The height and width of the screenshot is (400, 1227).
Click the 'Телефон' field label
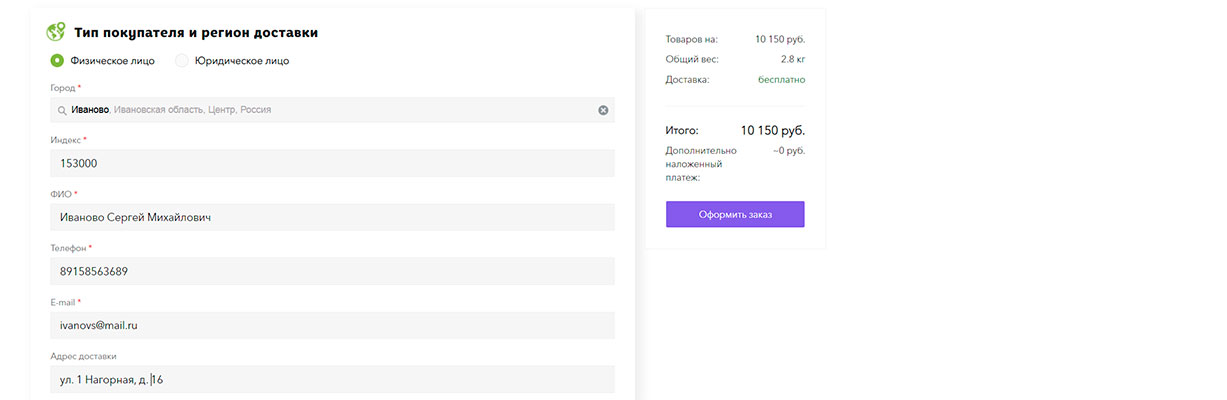(68, 248)
